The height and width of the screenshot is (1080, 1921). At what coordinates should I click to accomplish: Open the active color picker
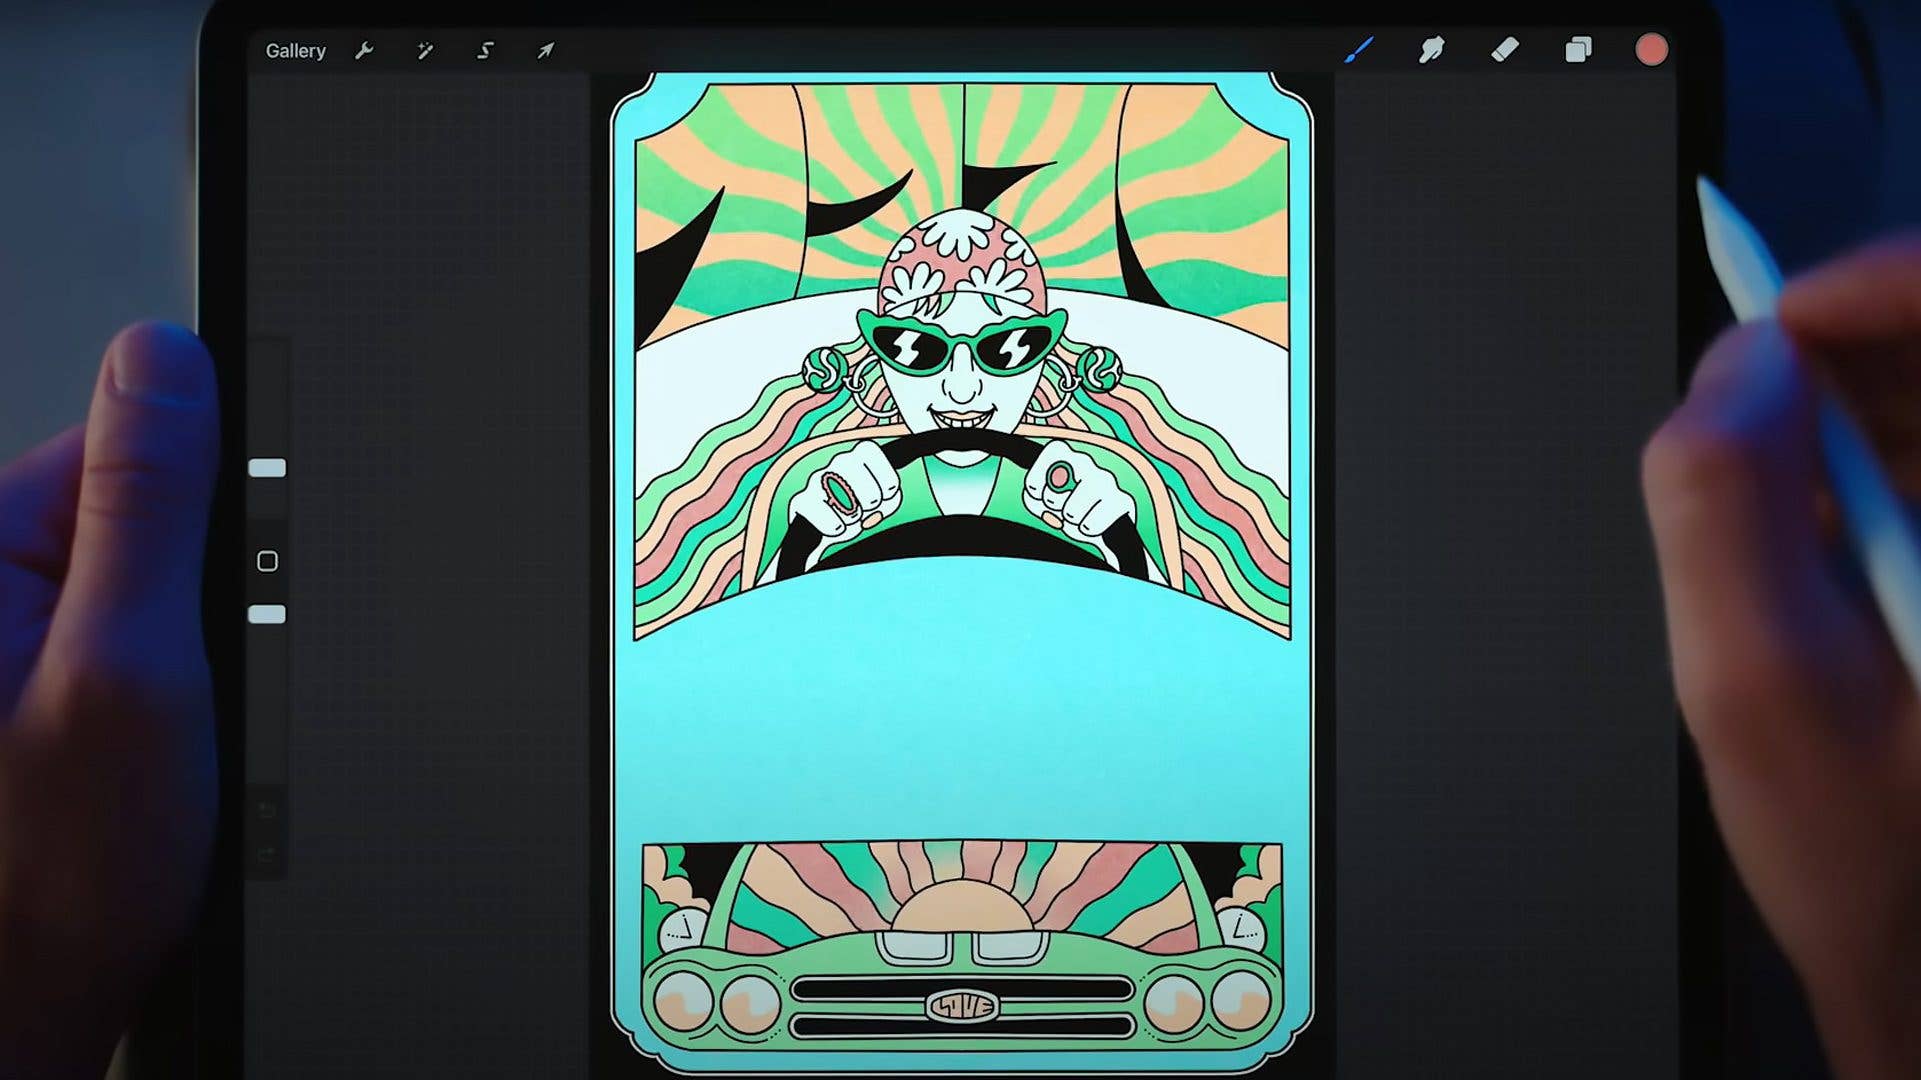pos(1650,49)
